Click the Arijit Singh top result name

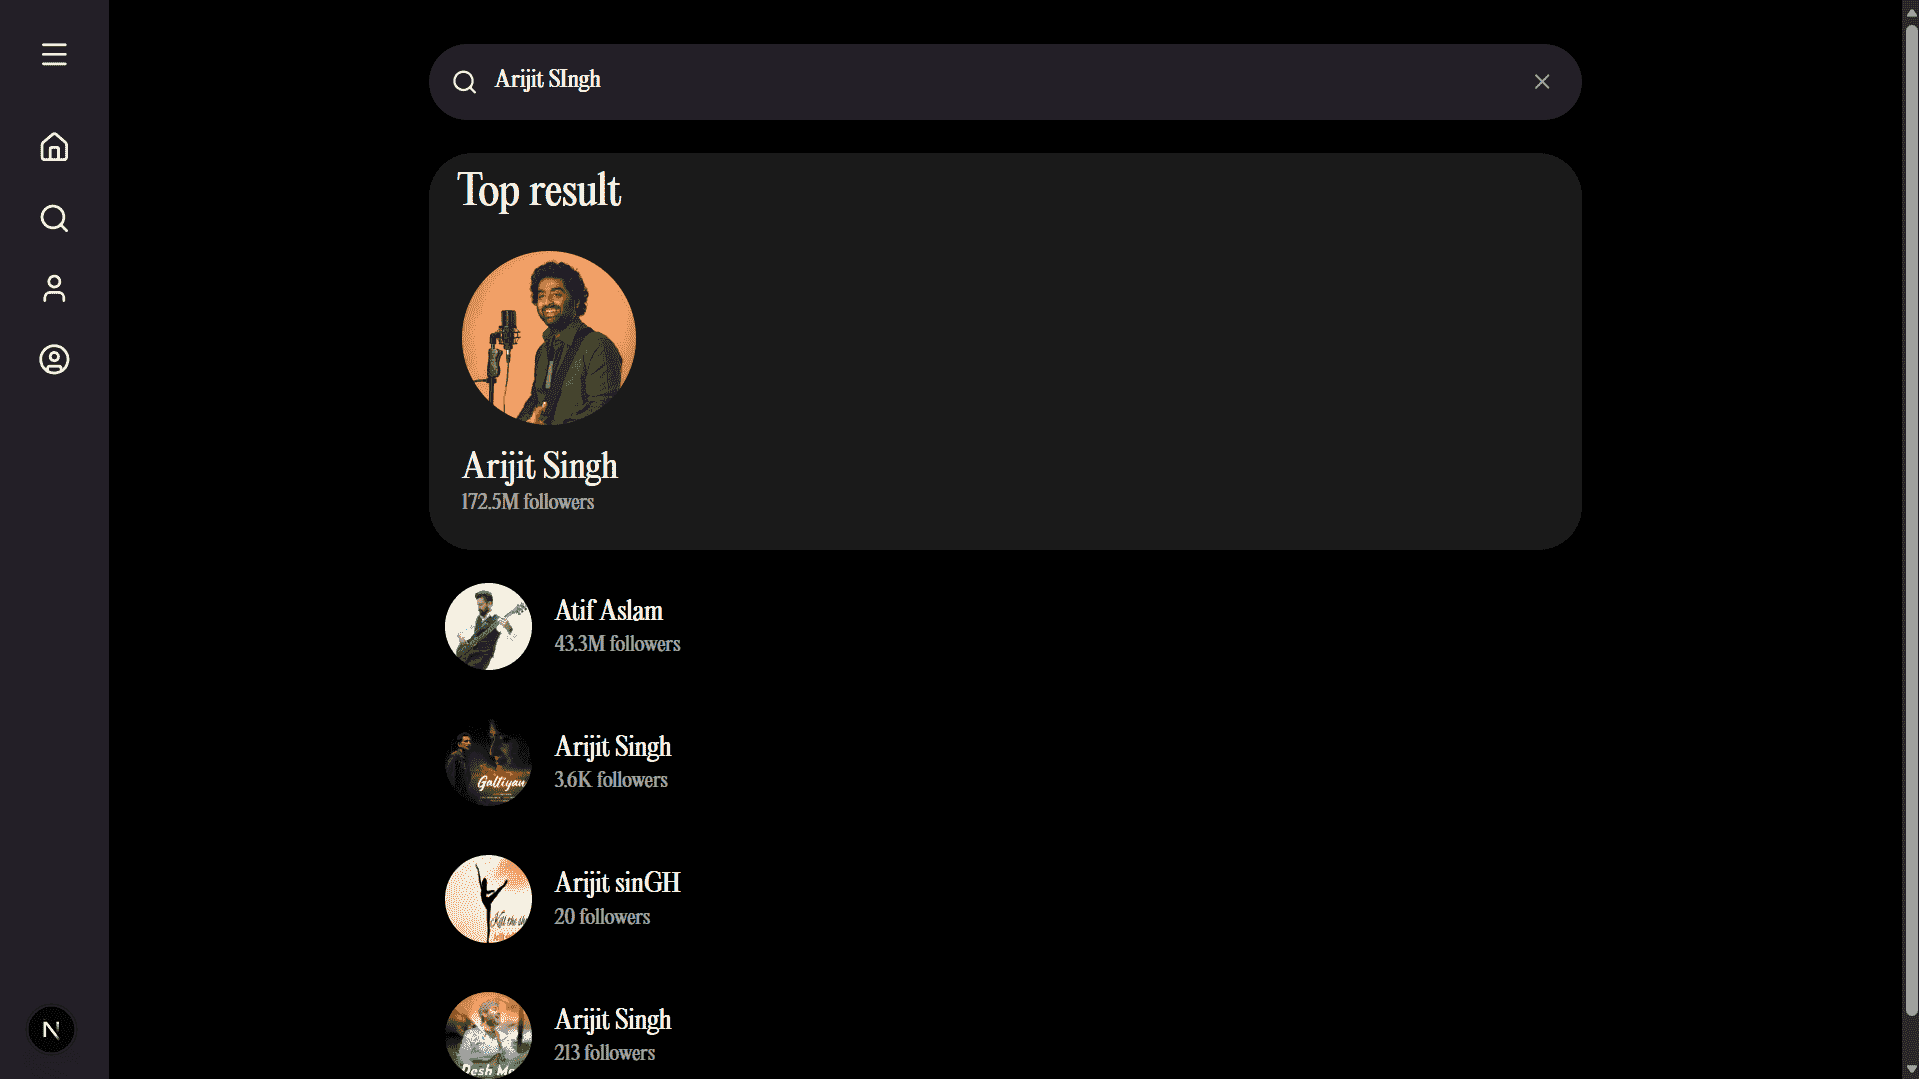(539, 466)
